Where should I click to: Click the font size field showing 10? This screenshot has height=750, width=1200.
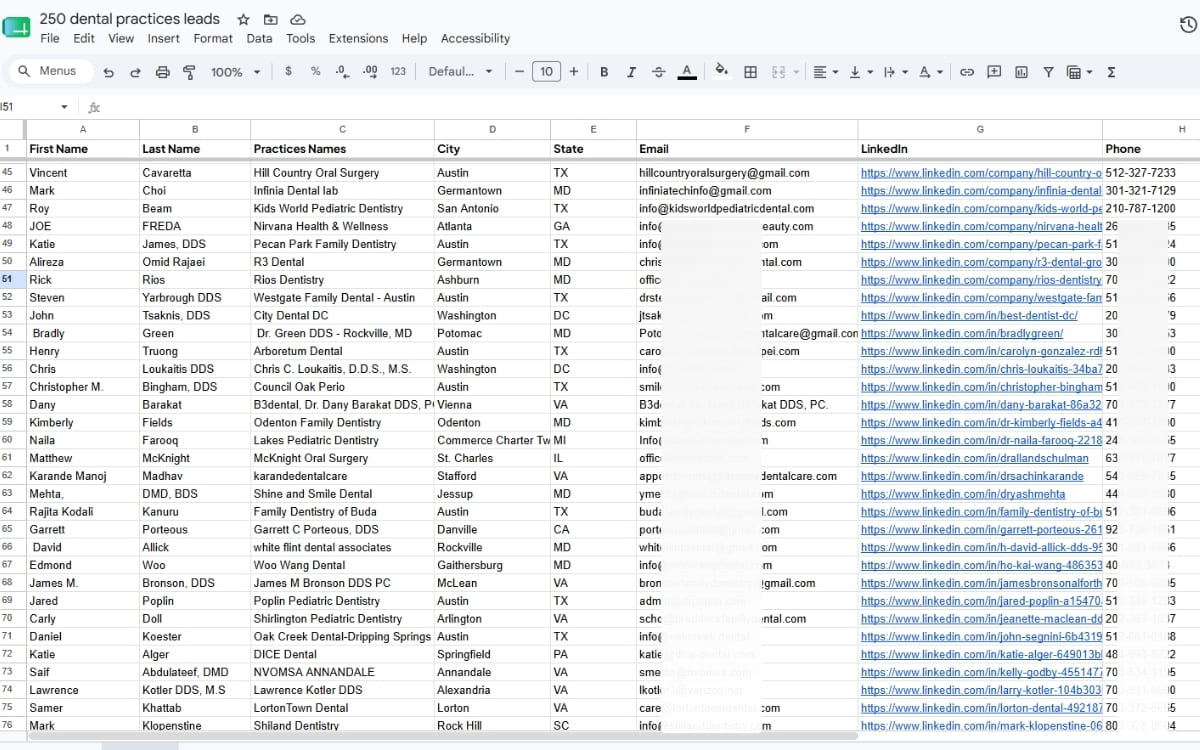546,71
